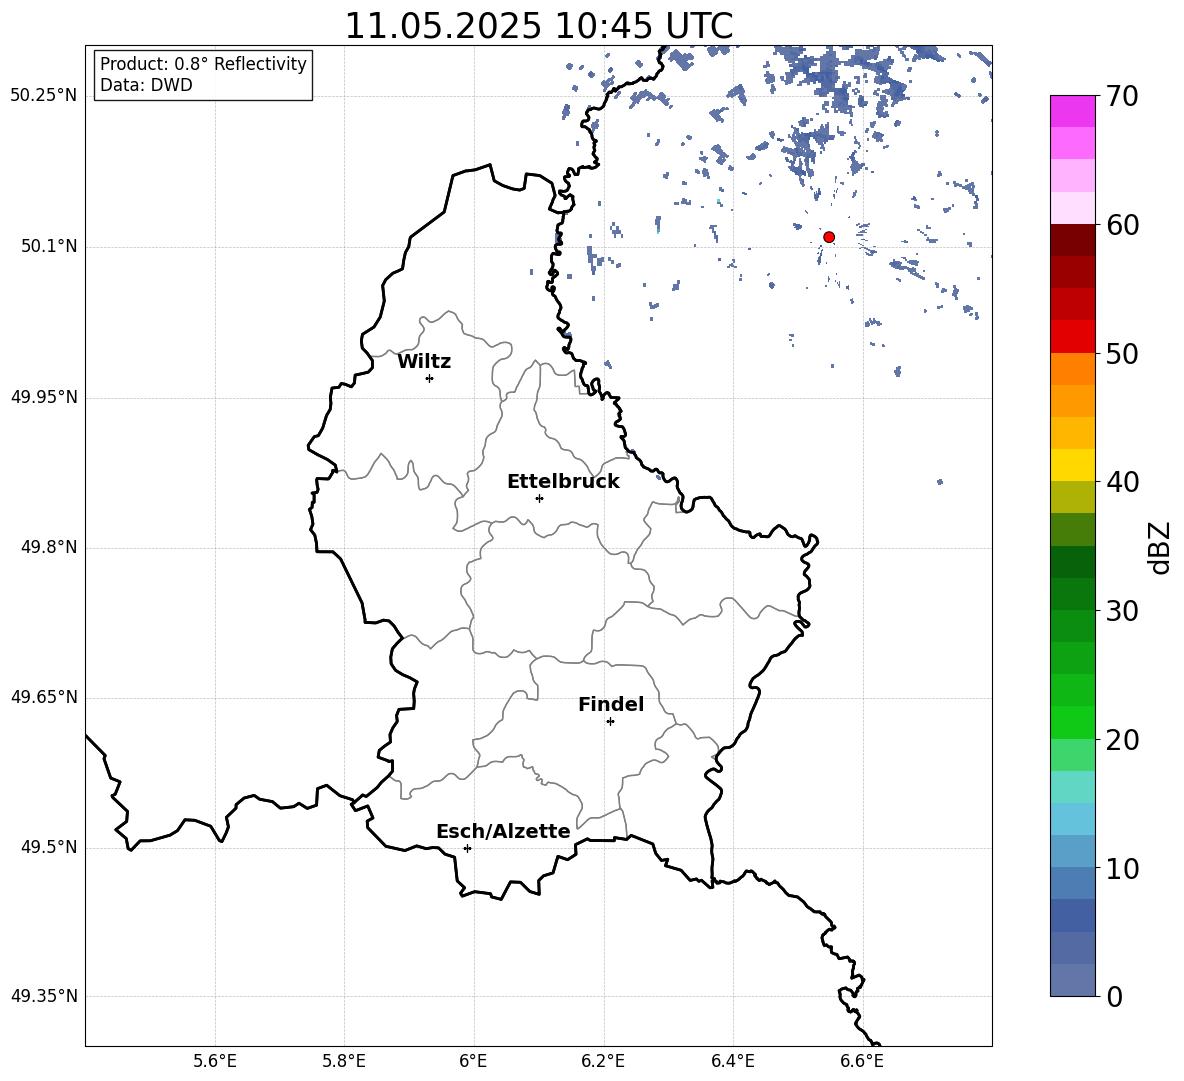1184x1081 pixels.
Task: Click the colorbar tick label 20
Action: (x=1123, y=739)
